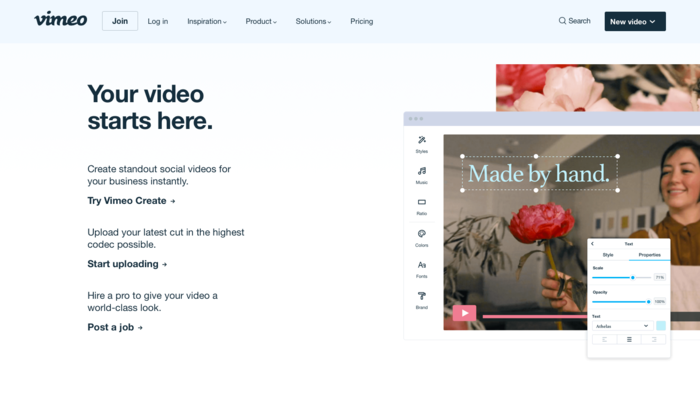Click the pink play button on video
This screenshot has height=400, width=700.
pyautogui.click(x=464, y=313)
